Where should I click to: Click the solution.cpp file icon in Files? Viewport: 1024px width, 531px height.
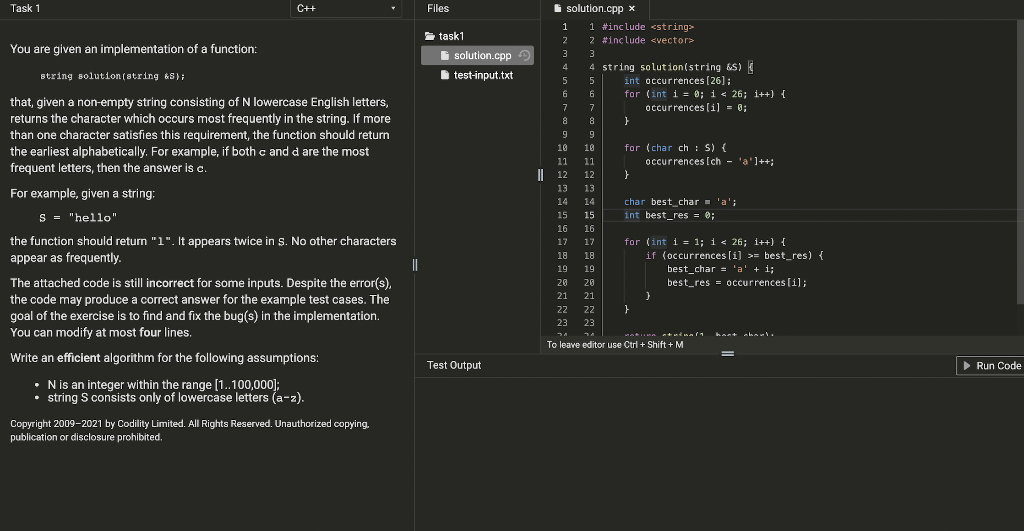pyautogui.click(x=445, y=56)
